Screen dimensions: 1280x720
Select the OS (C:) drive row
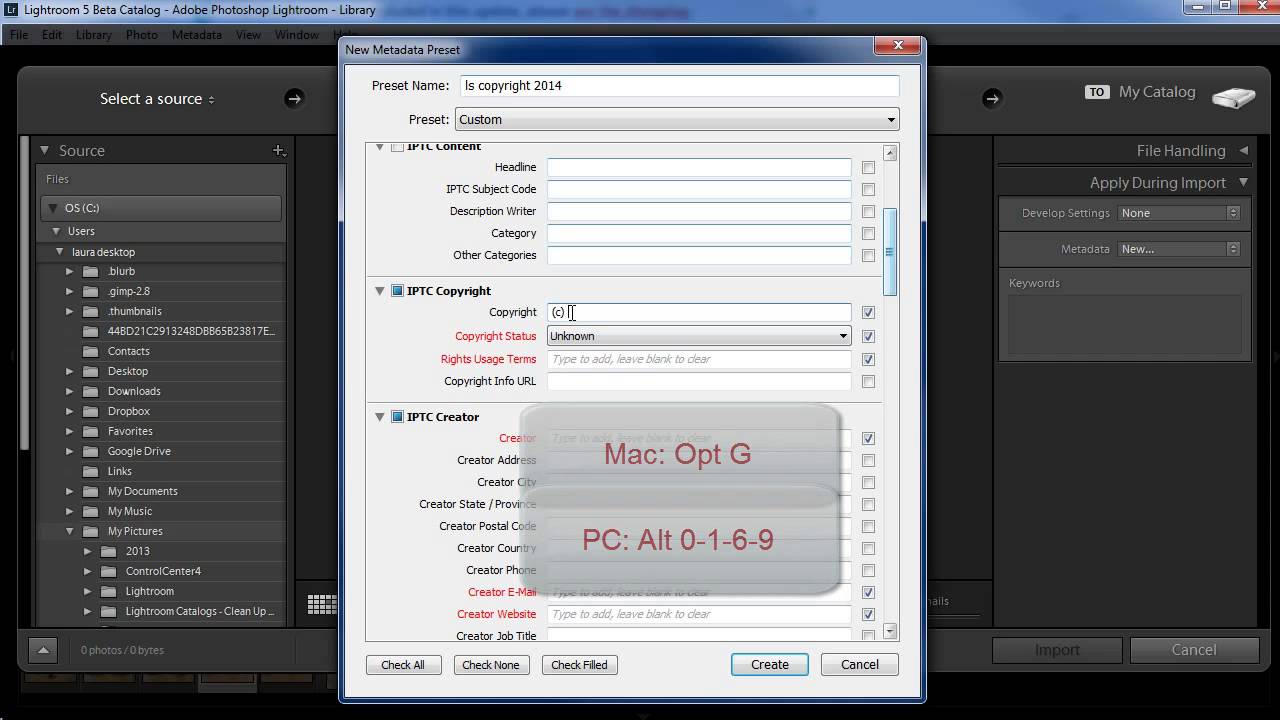(x=161, y=208)
